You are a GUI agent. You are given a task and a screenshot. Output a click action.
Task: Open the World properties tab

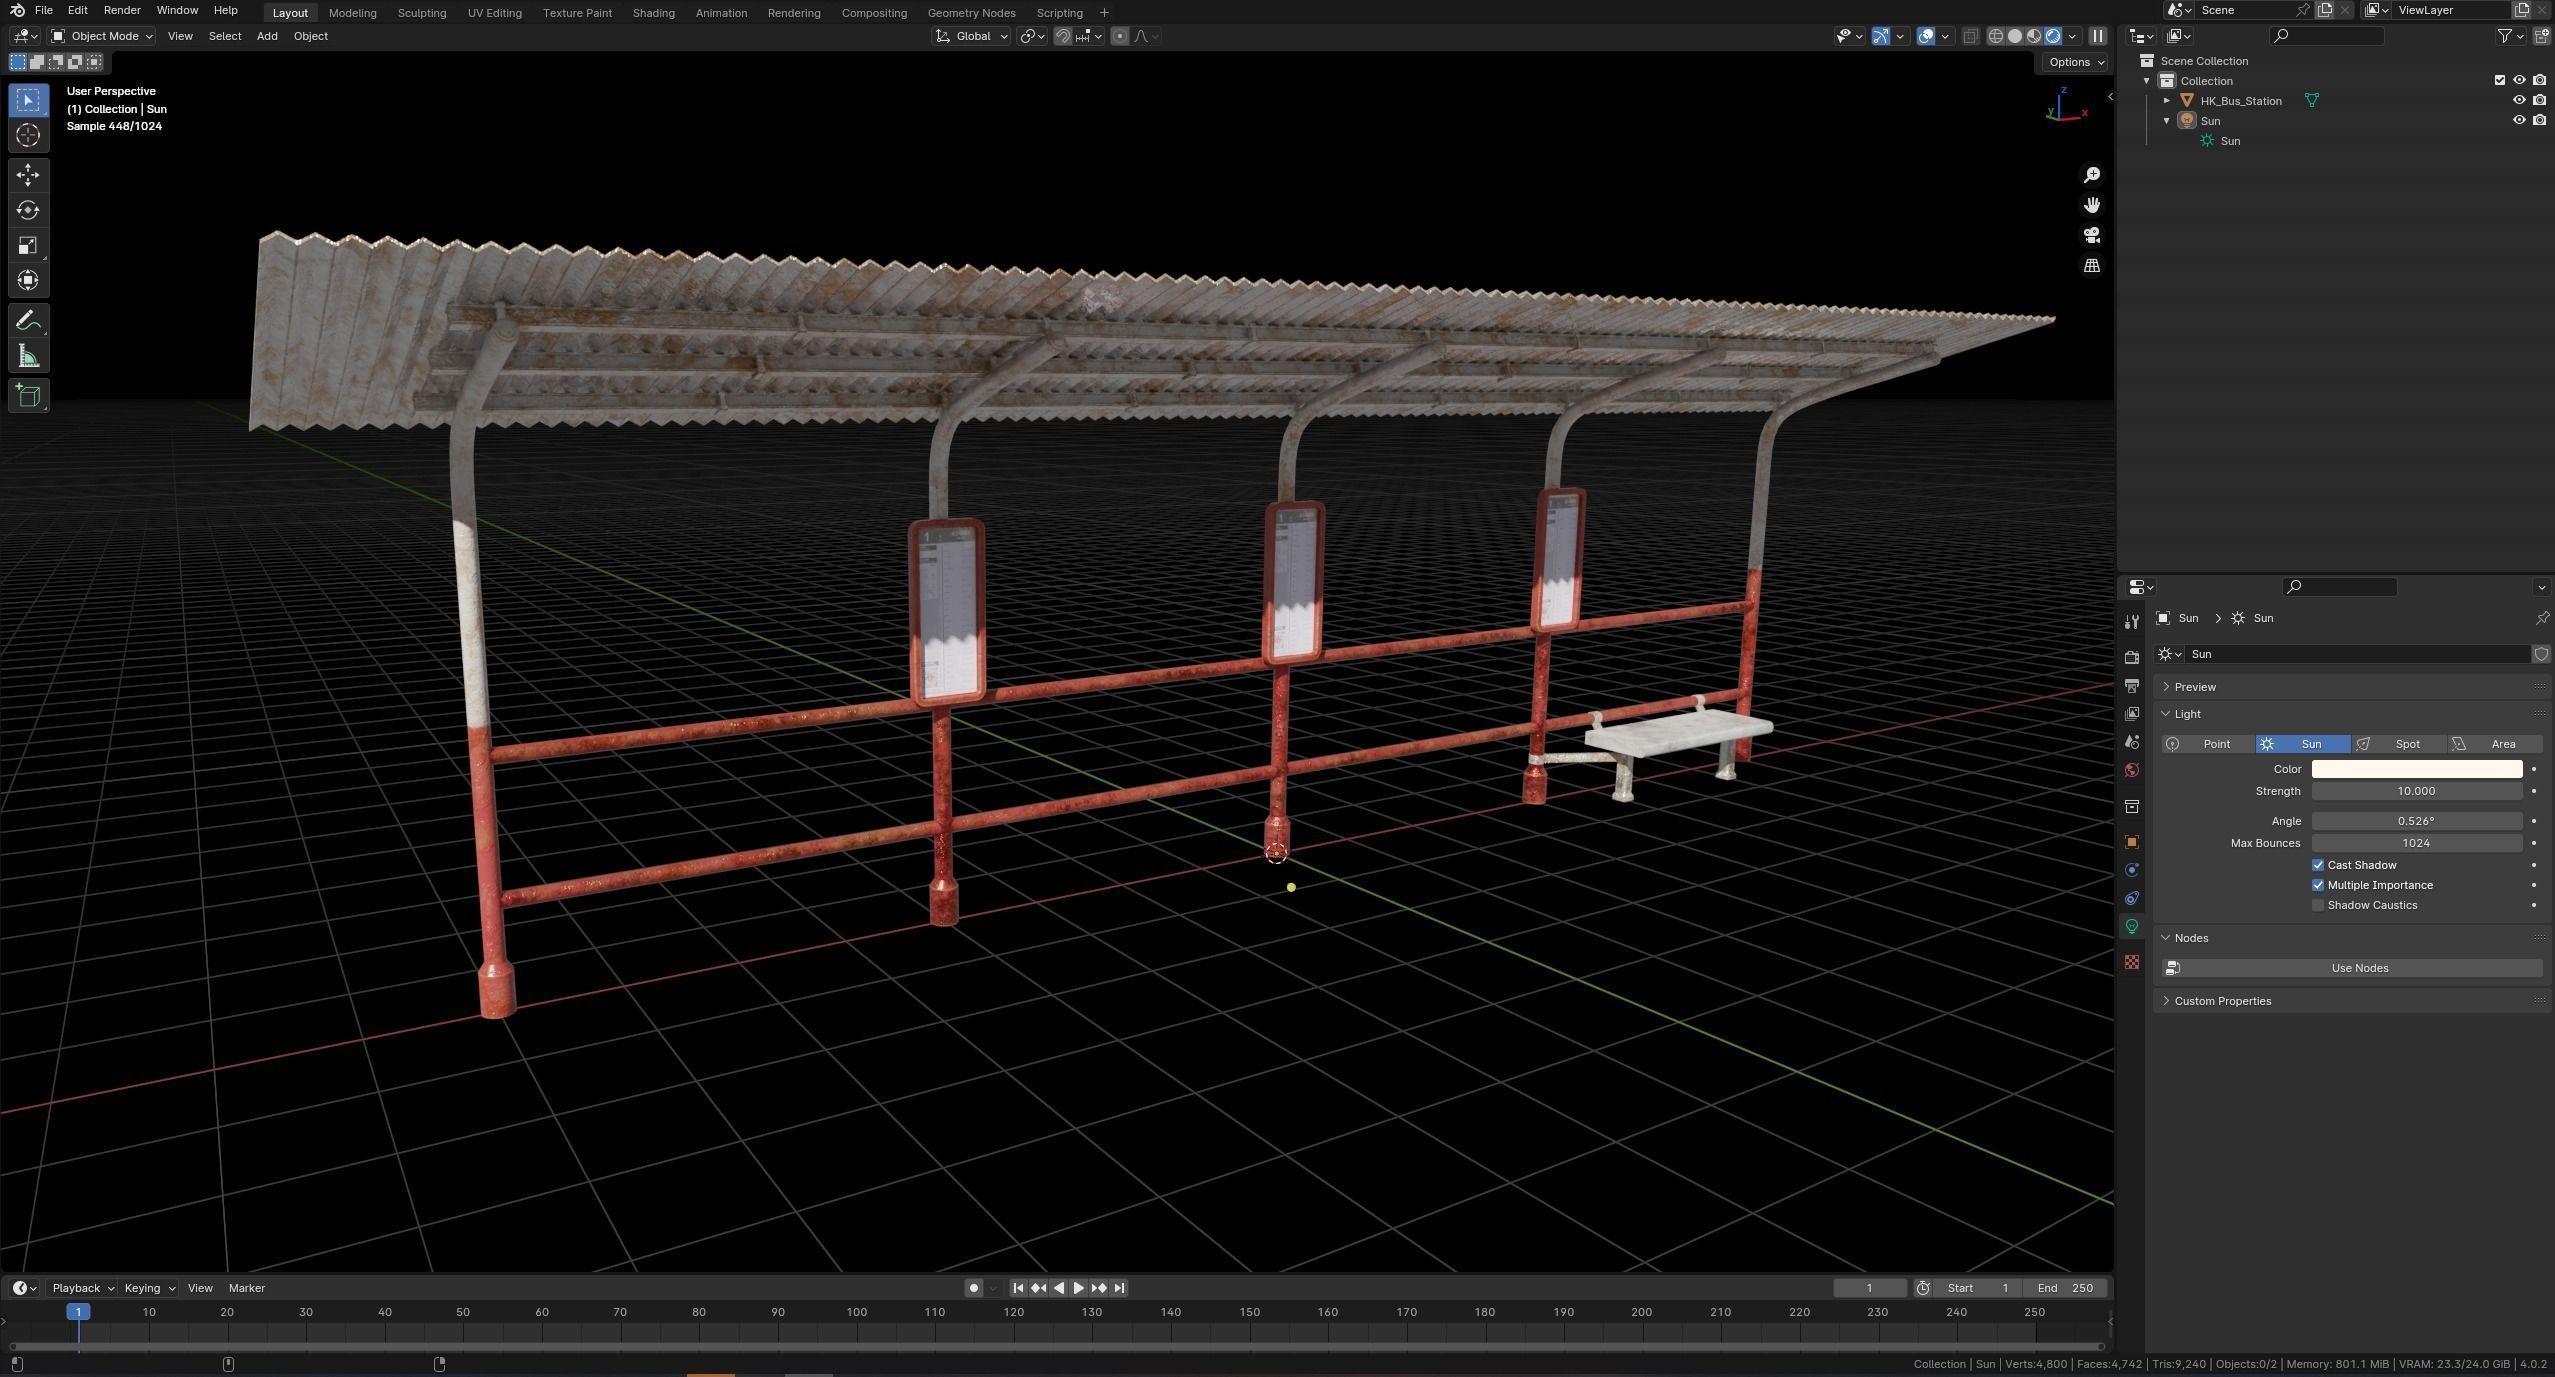(2132, 770)
